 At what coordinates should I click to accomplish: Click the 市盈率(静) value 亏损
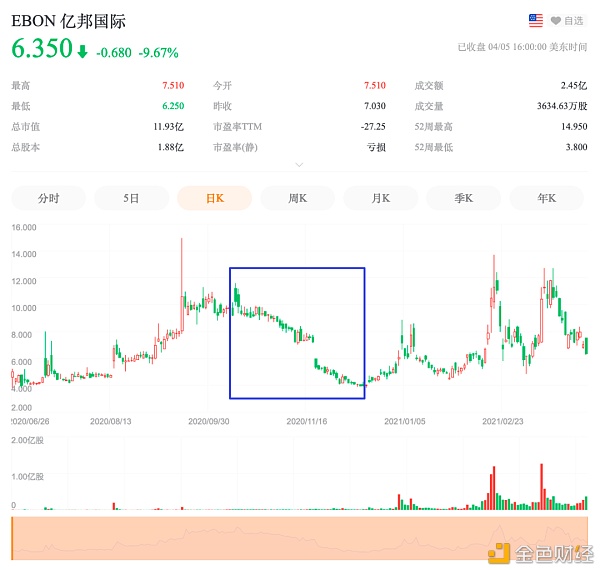377,147
